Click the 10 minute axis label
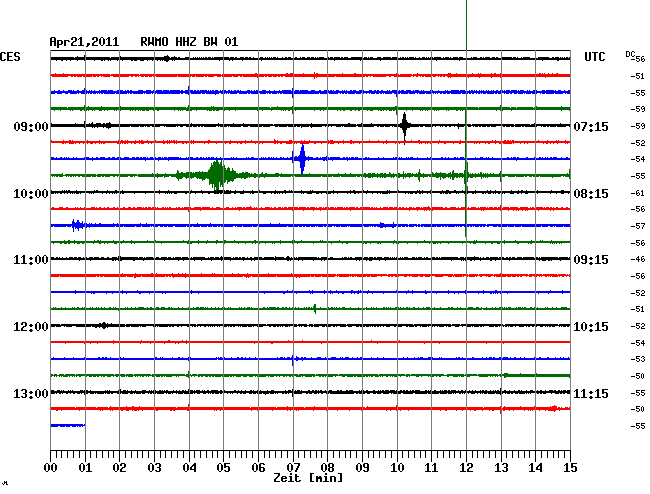Screen dimensions: 650x494 [x=397, y=468]
